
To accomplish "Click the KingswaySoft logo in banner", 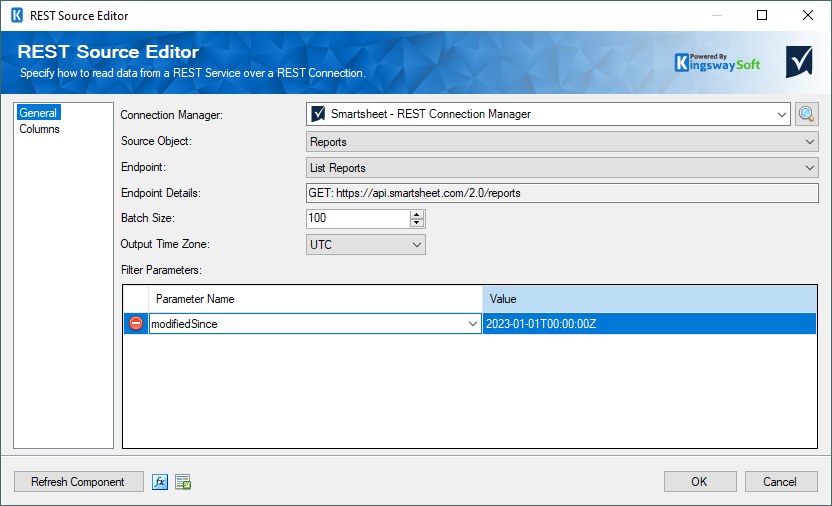I will tap(717, 63).
